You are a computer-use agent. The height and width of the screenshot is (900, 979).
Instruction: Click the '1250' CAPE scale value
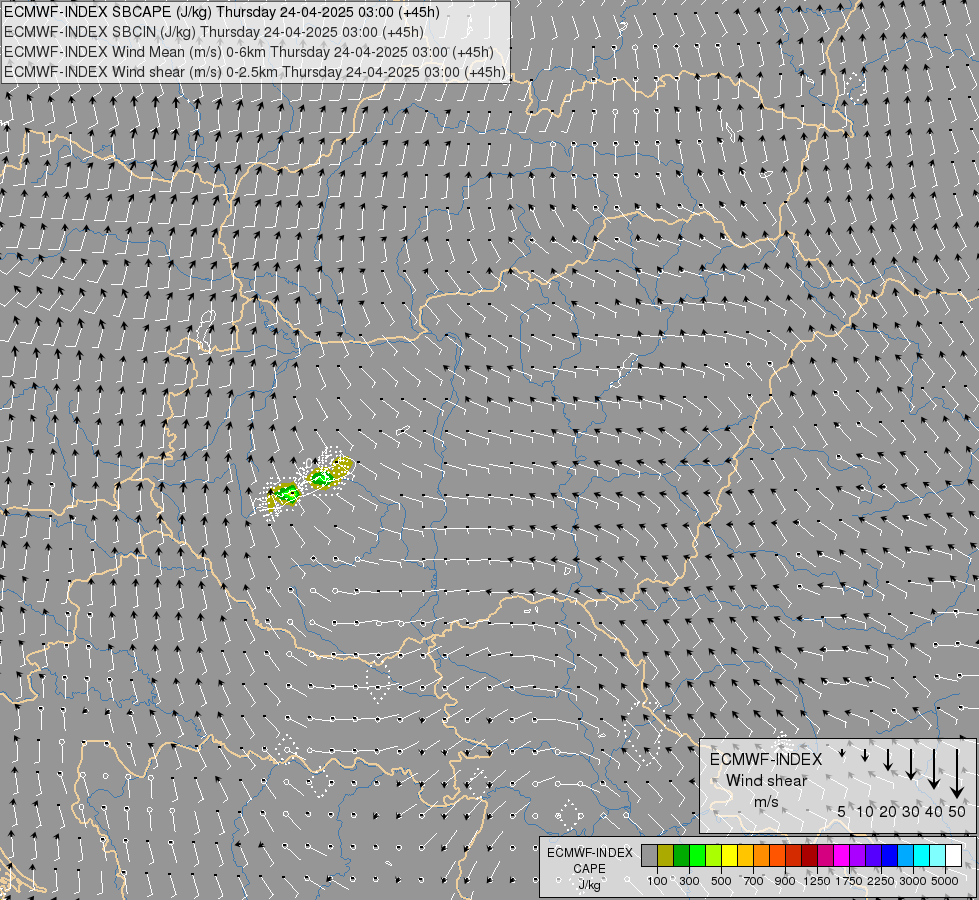tap(817, 881)
